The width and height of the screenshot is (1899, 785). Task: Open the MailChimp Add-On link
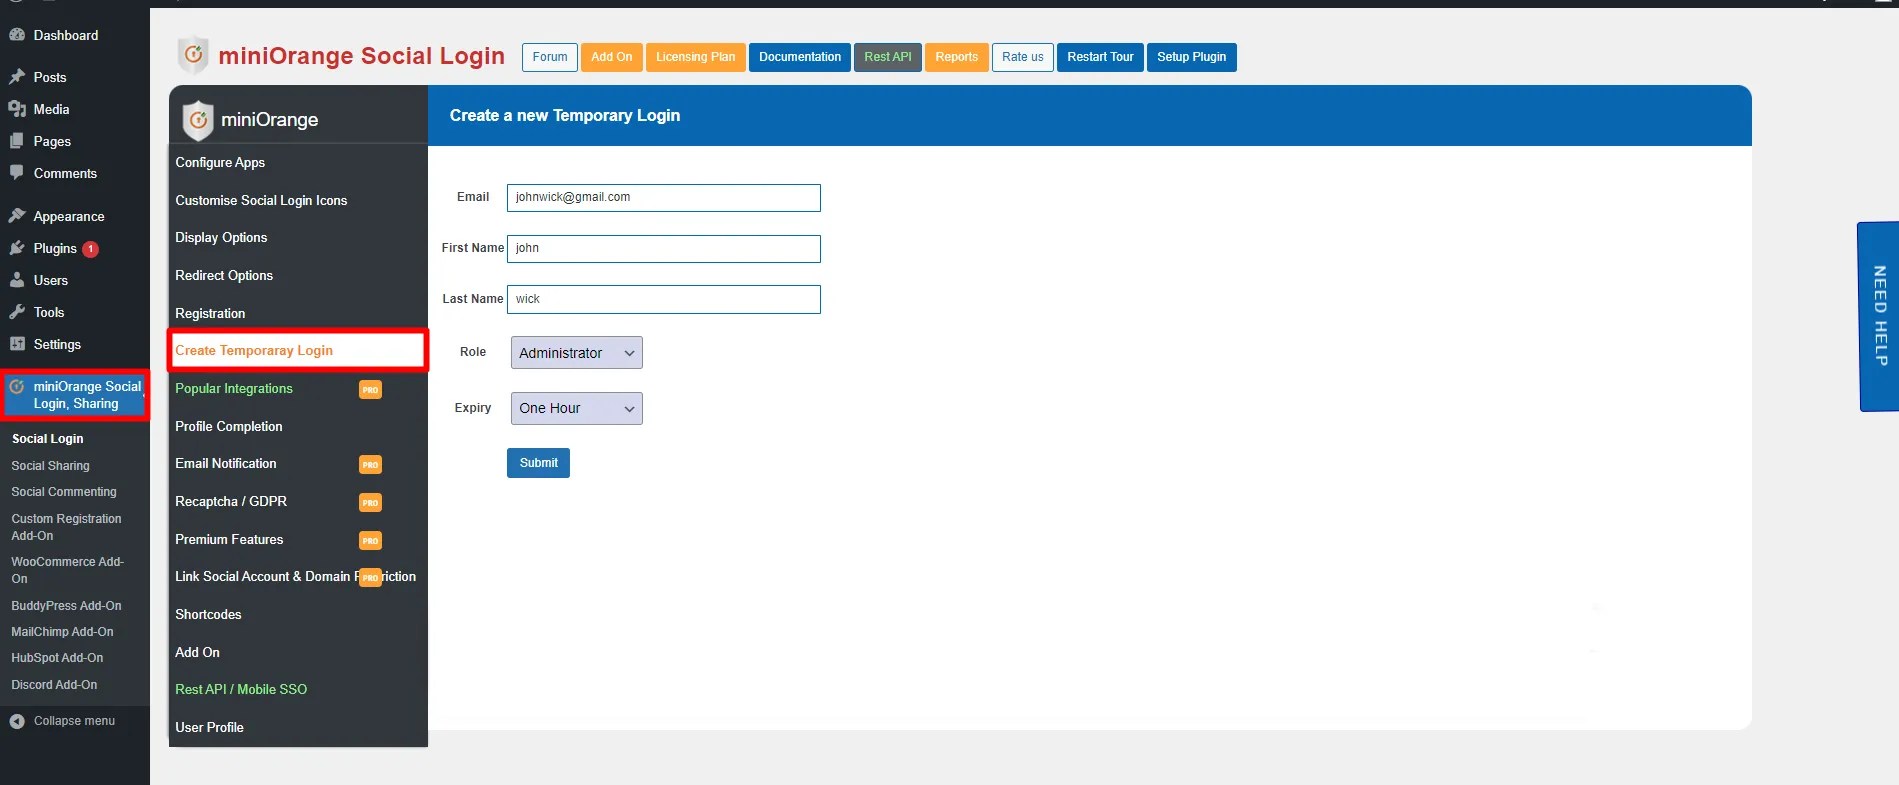(x=62, y=632)
